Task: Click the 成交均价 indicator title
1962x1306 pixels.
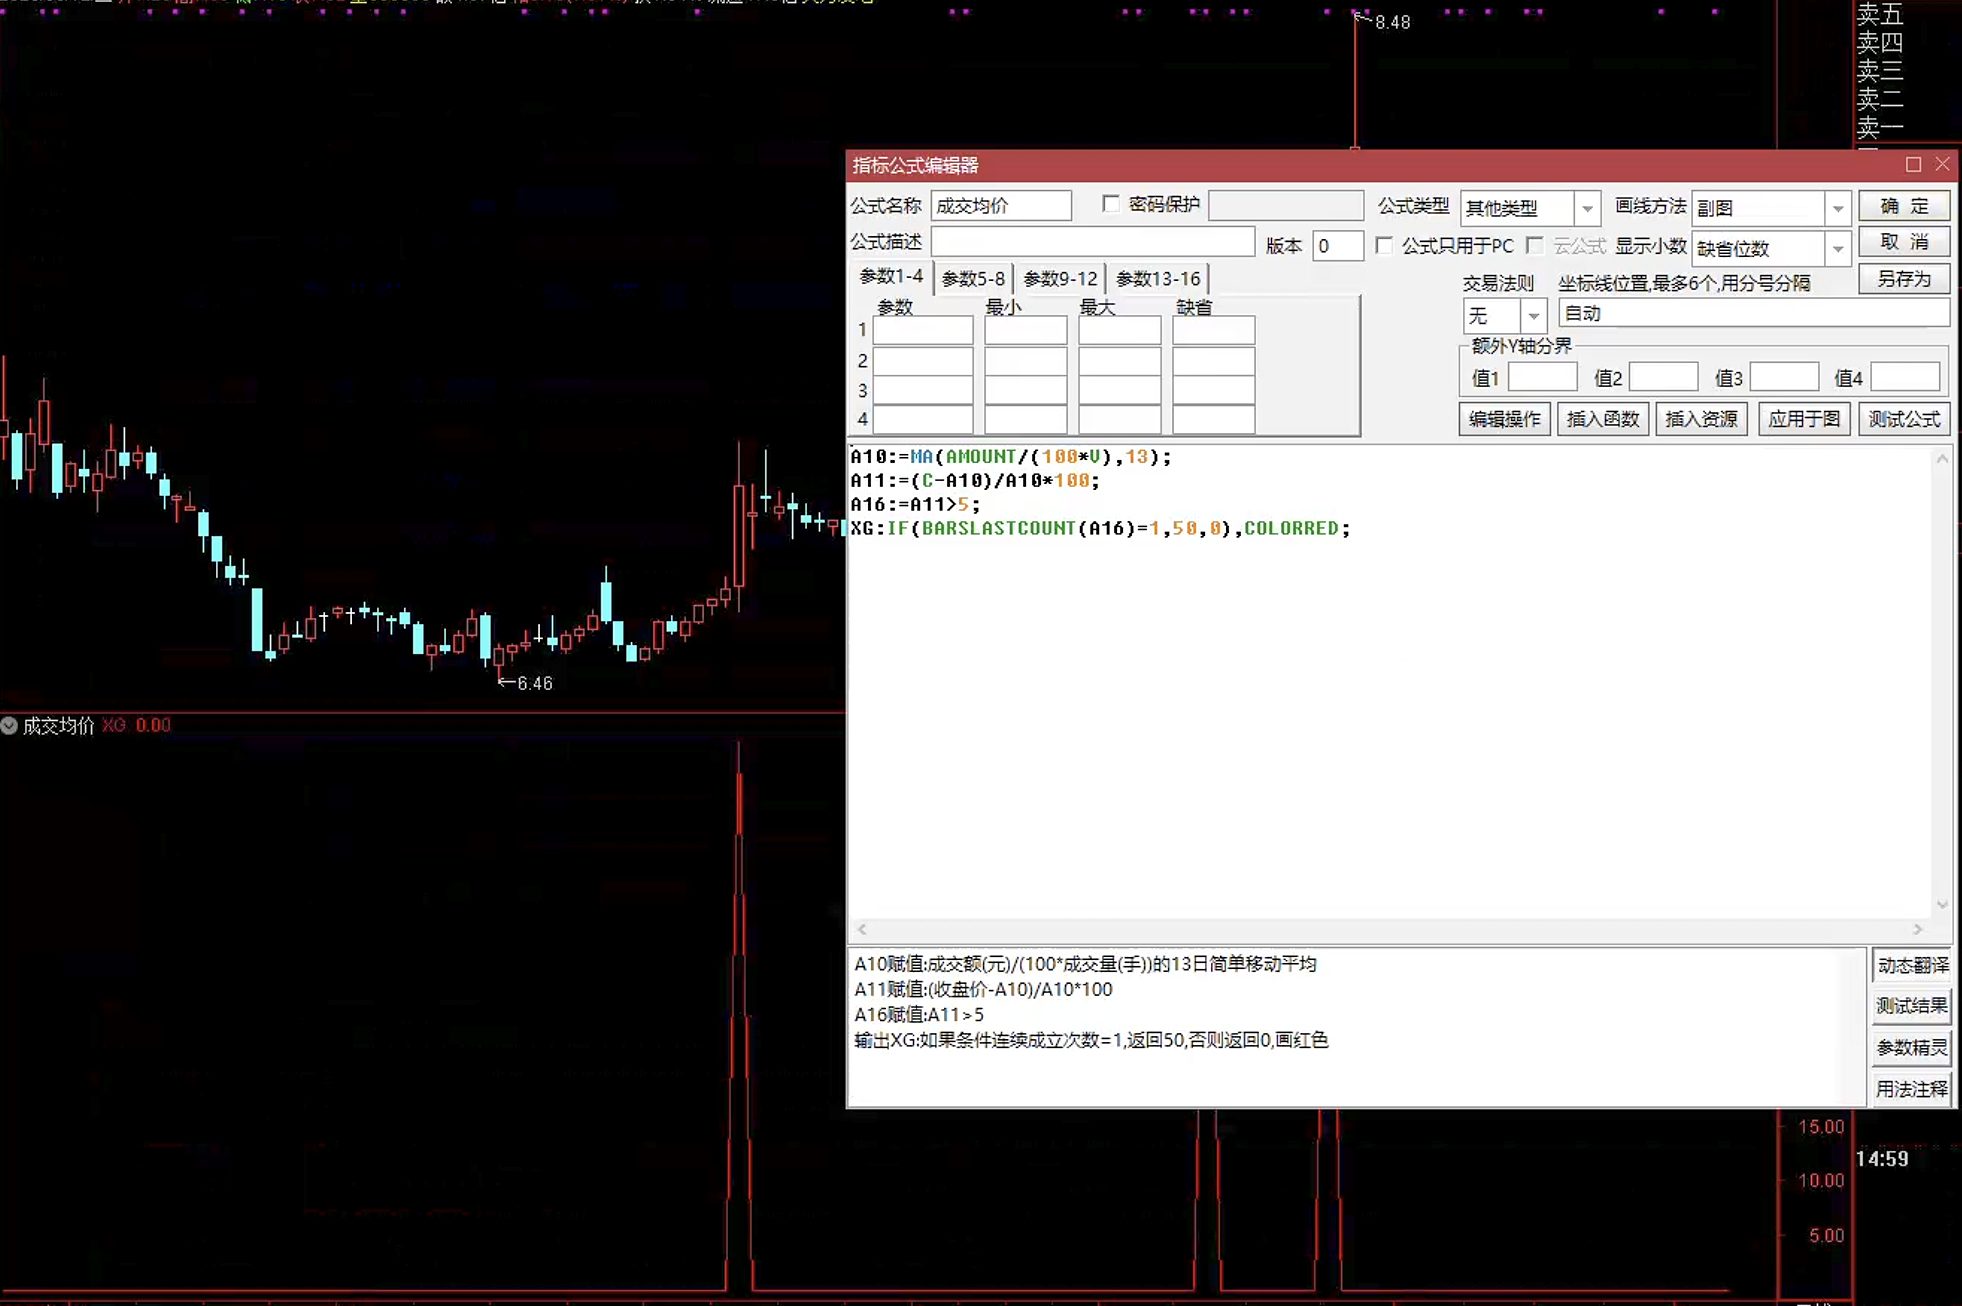Action: (58, 726)
